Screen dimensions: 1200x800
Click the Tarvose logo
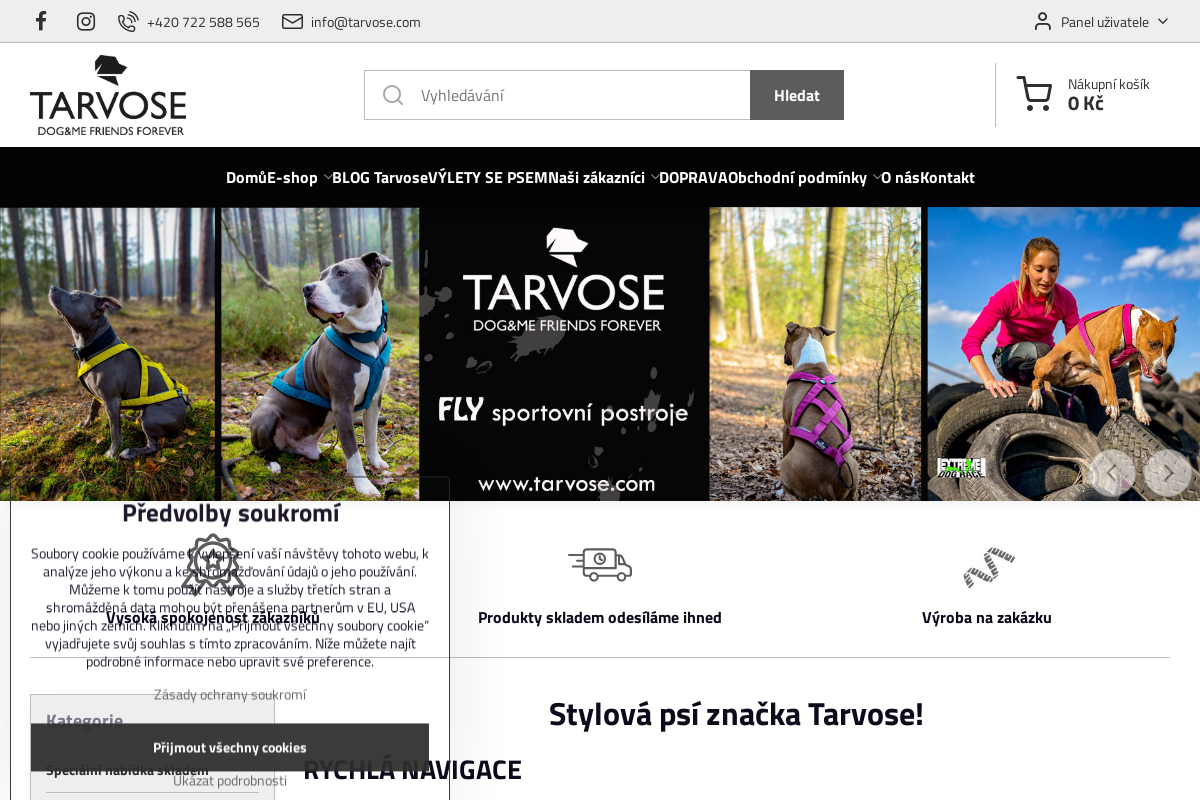[x=108, y=94]
